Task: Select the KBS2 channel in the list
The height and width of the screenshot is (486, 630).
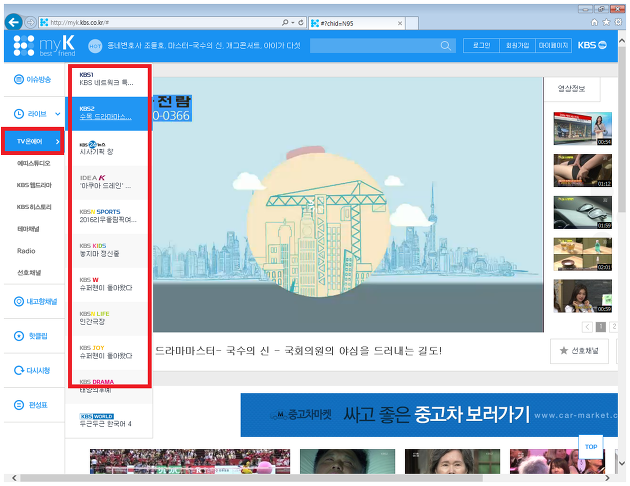Action: 109,113
